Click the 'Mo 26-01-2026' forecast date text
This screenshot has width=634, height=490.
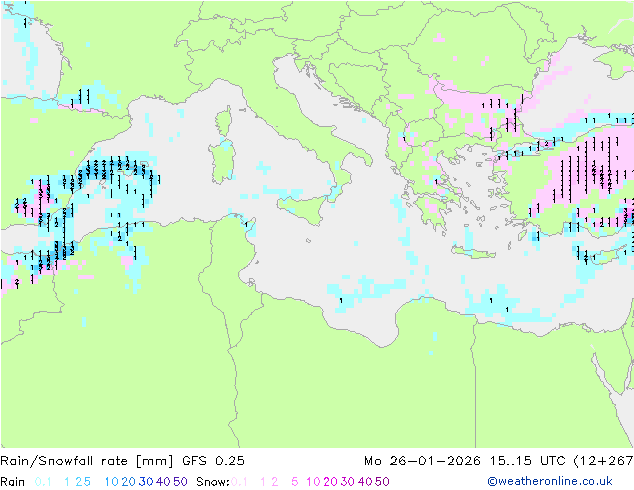point(422,461)
